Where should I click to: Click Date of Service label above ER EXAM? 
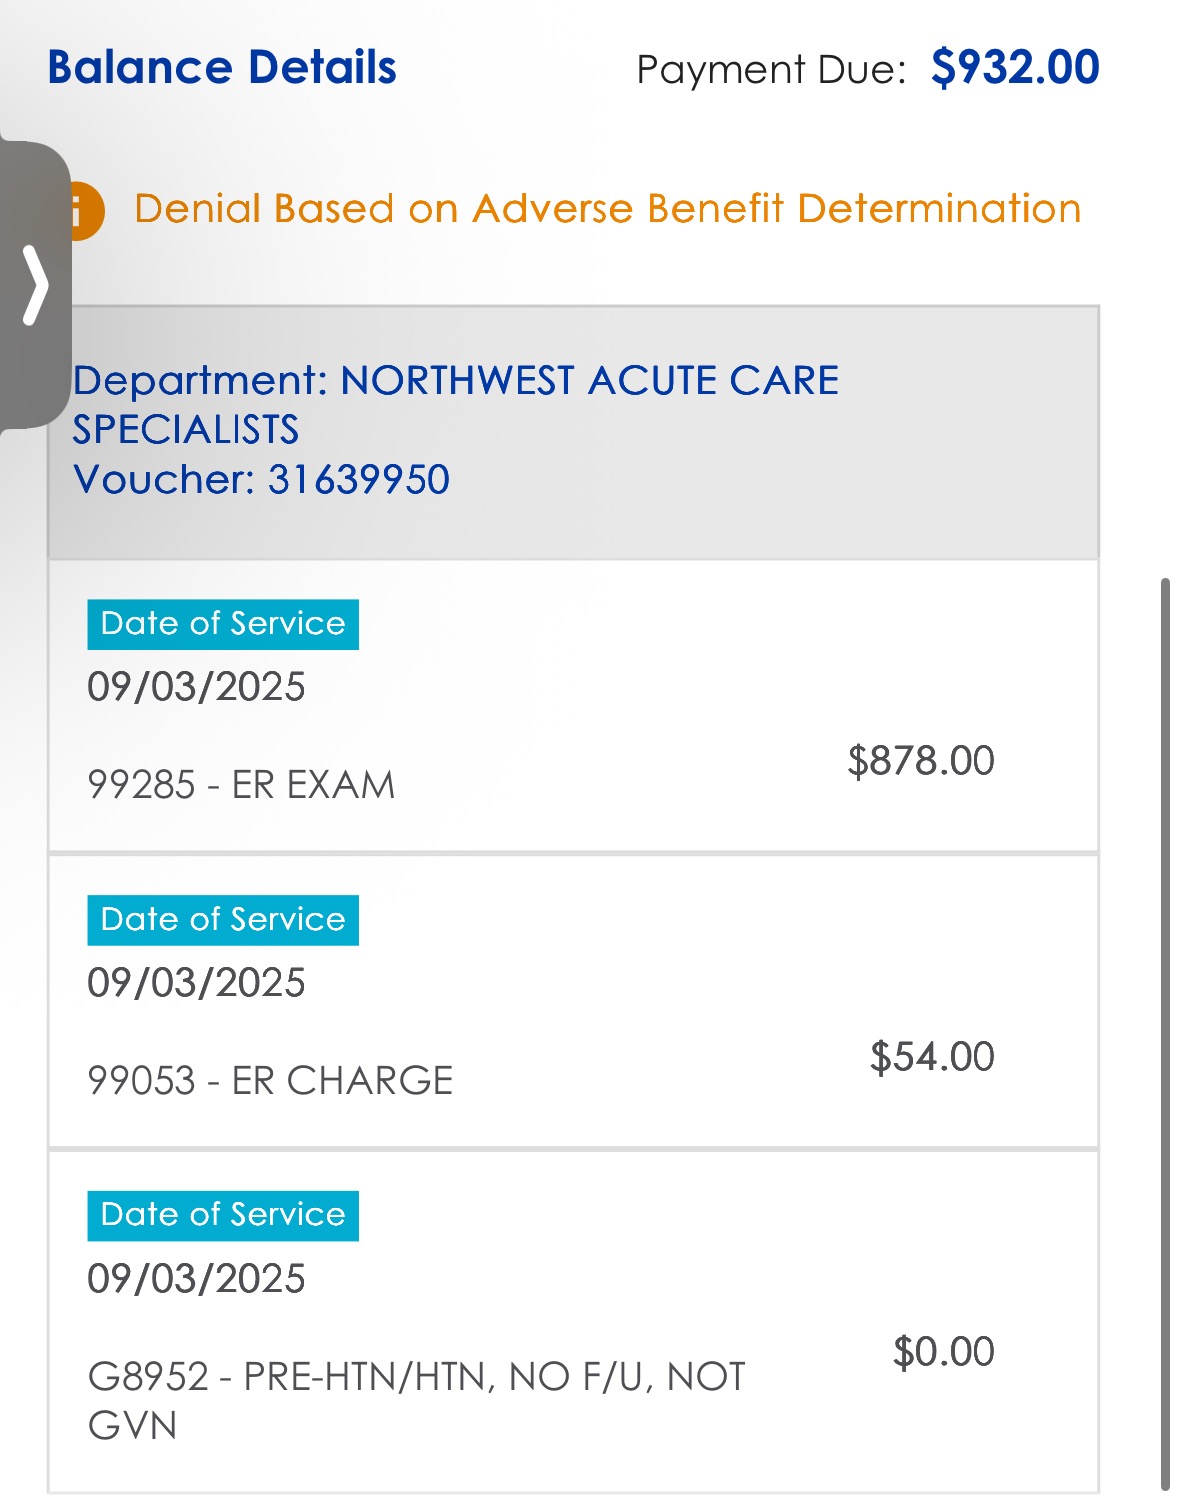[223, 624]
